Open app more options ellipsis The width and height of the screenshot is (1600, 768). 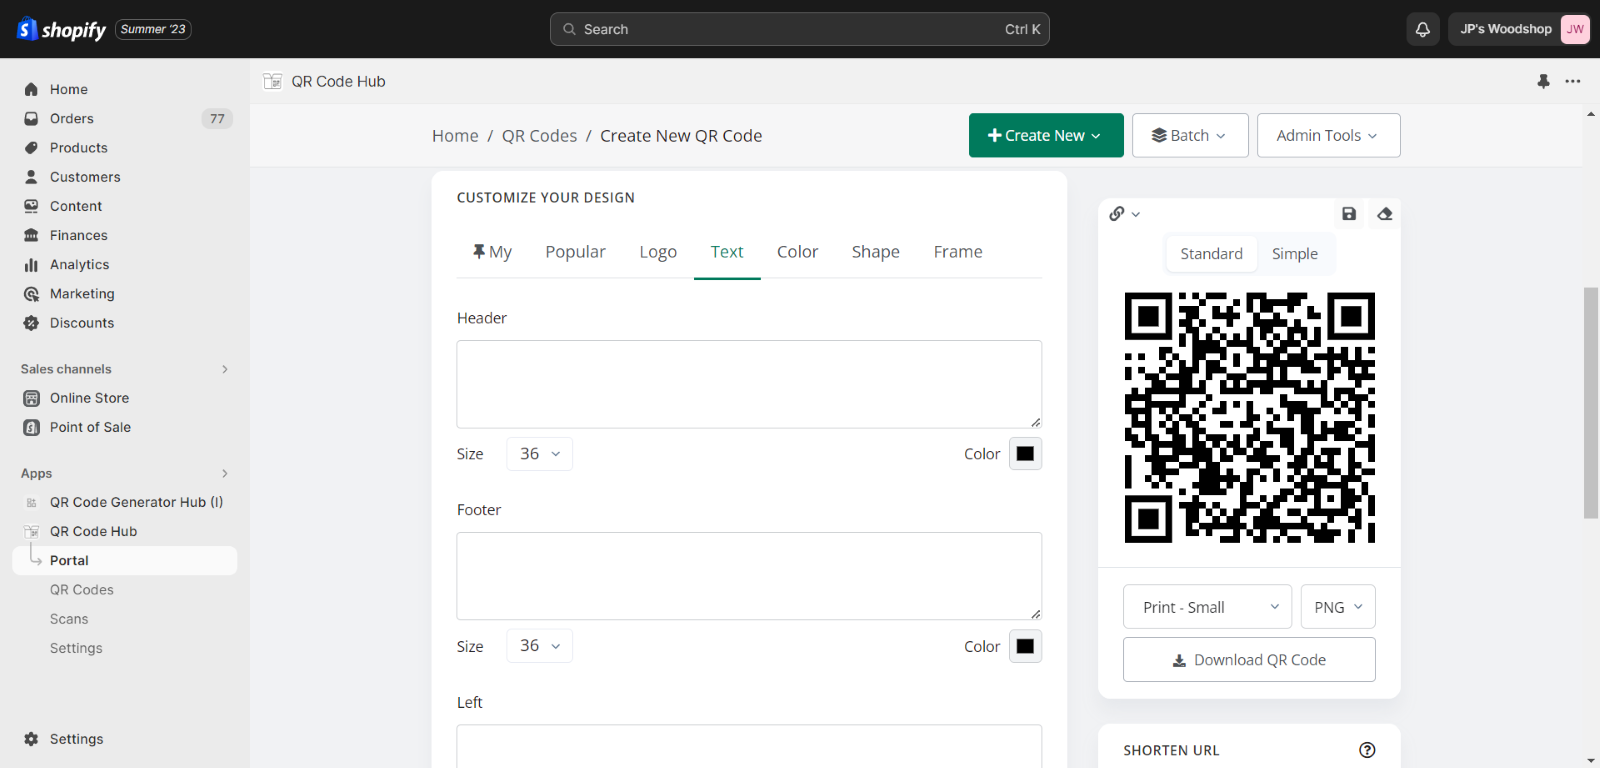(x=1573, y=81)
